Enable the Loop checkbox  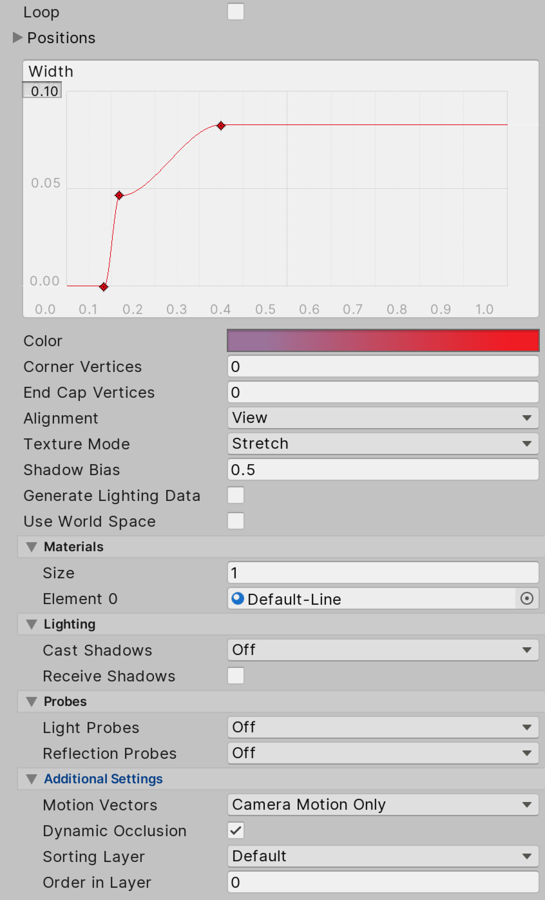[x=236, y=11]
